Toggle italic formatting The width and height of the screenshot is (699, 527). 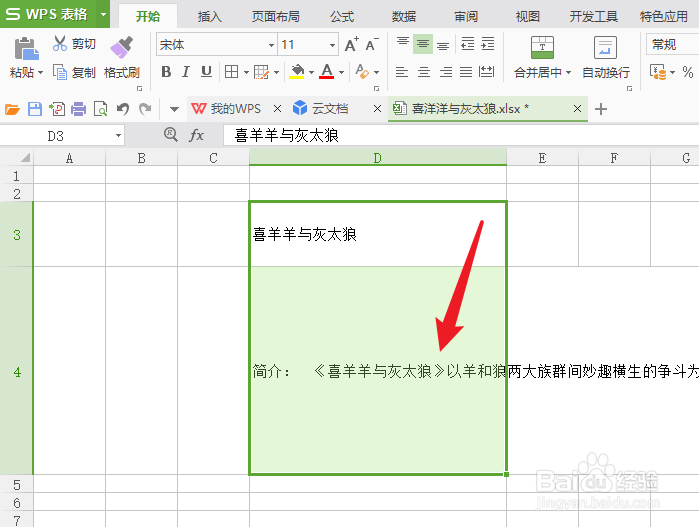(x=186, y=72)
